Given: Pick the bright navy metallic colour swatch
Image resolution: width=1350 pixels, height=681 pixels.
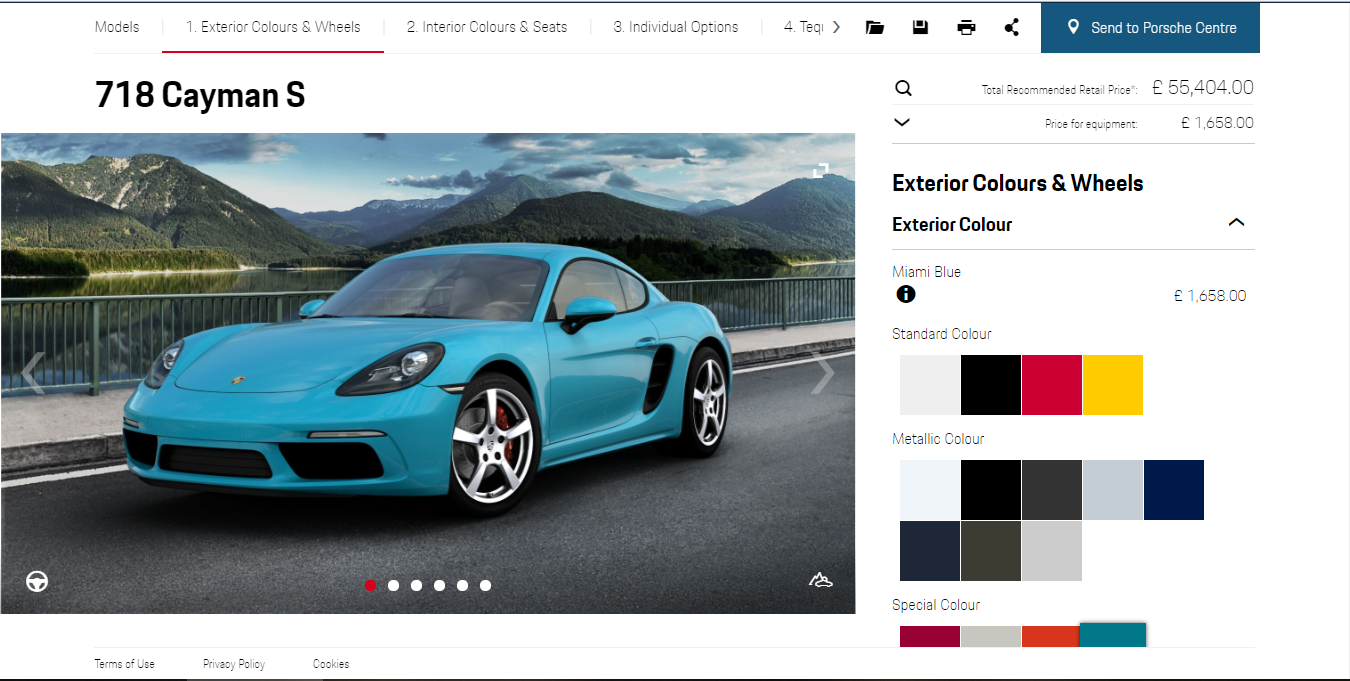Looking at the screenshot, I should (x=1174, y=490).
